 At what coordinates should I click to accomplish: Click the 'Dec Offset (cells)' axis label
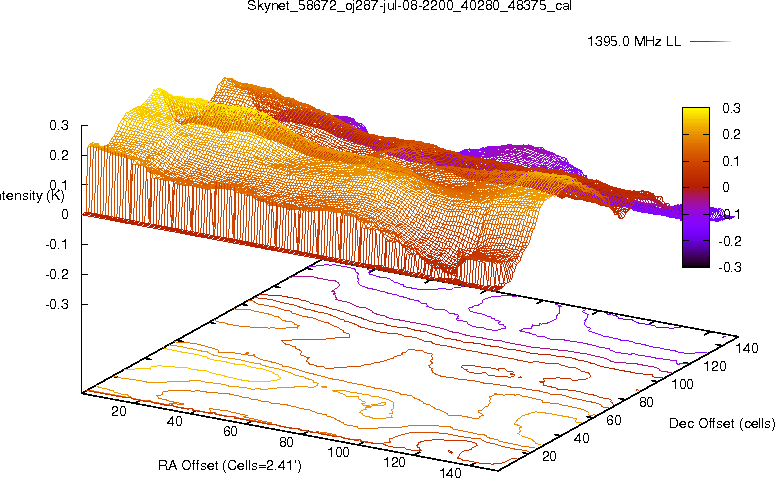tap(722, 424)
